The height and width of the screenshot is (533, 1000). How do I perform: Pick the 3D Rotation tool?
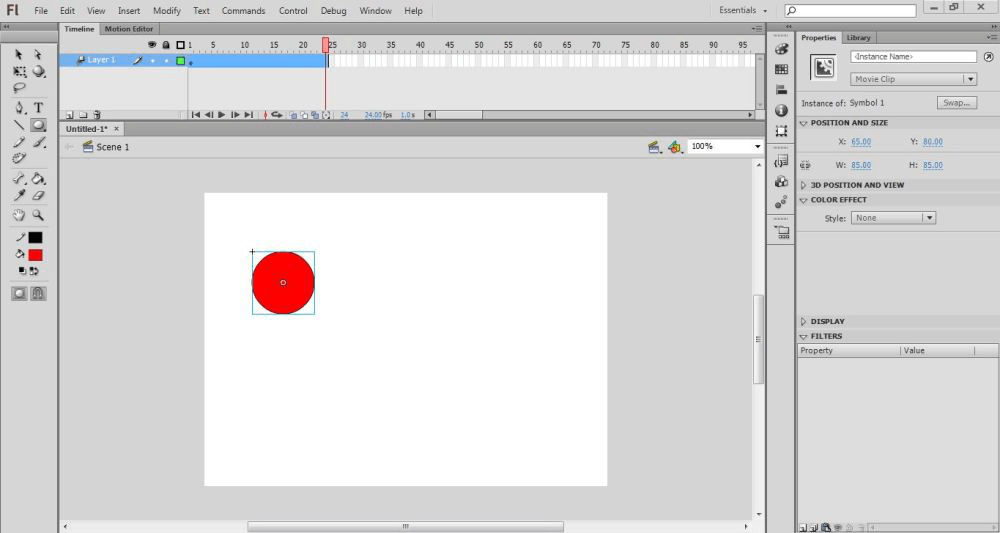click(39, 71)
